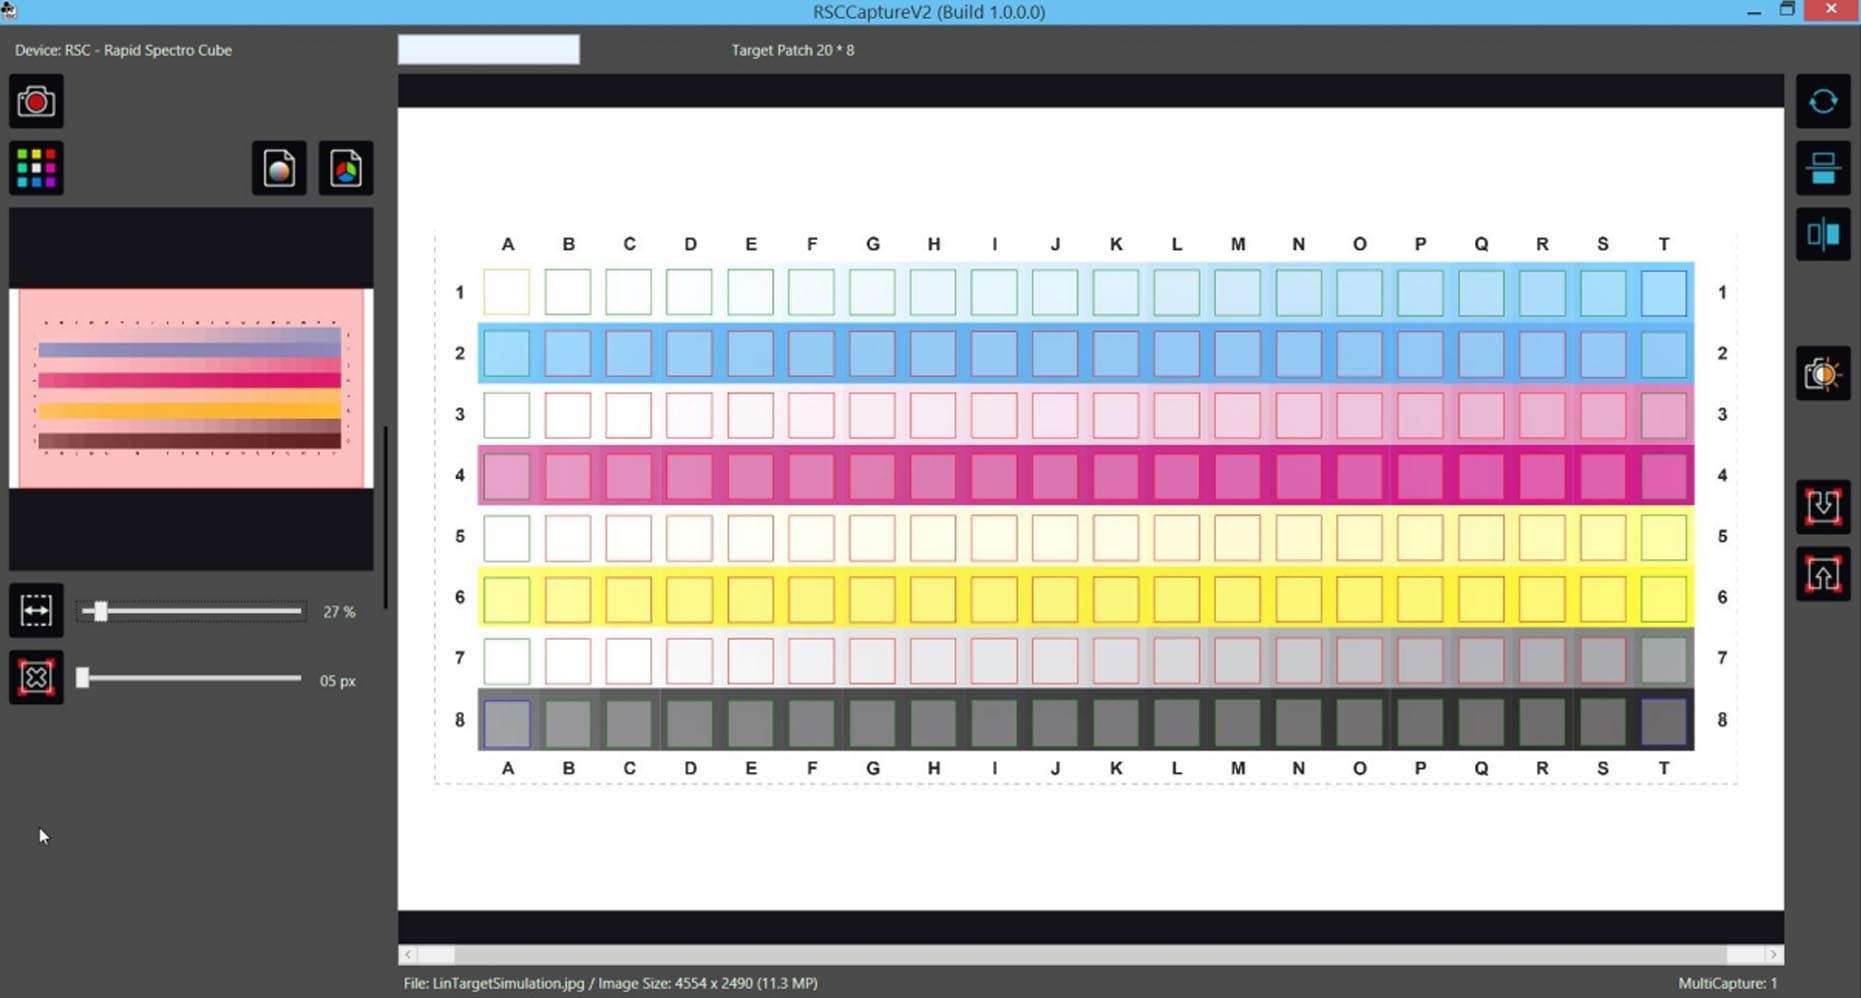Click the camera with sun exposure icon
This screenshot has width=1861, height=998.
[x=1822, y=374]
